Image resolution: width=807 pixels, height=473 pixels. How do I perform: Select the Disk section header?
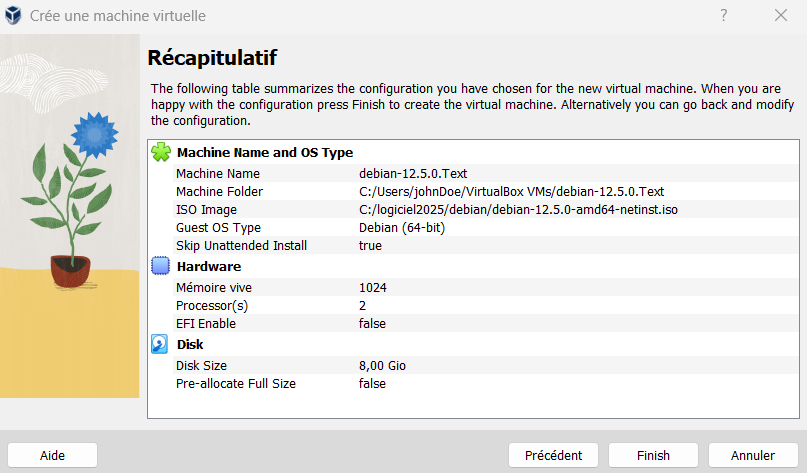click(190, 344)
